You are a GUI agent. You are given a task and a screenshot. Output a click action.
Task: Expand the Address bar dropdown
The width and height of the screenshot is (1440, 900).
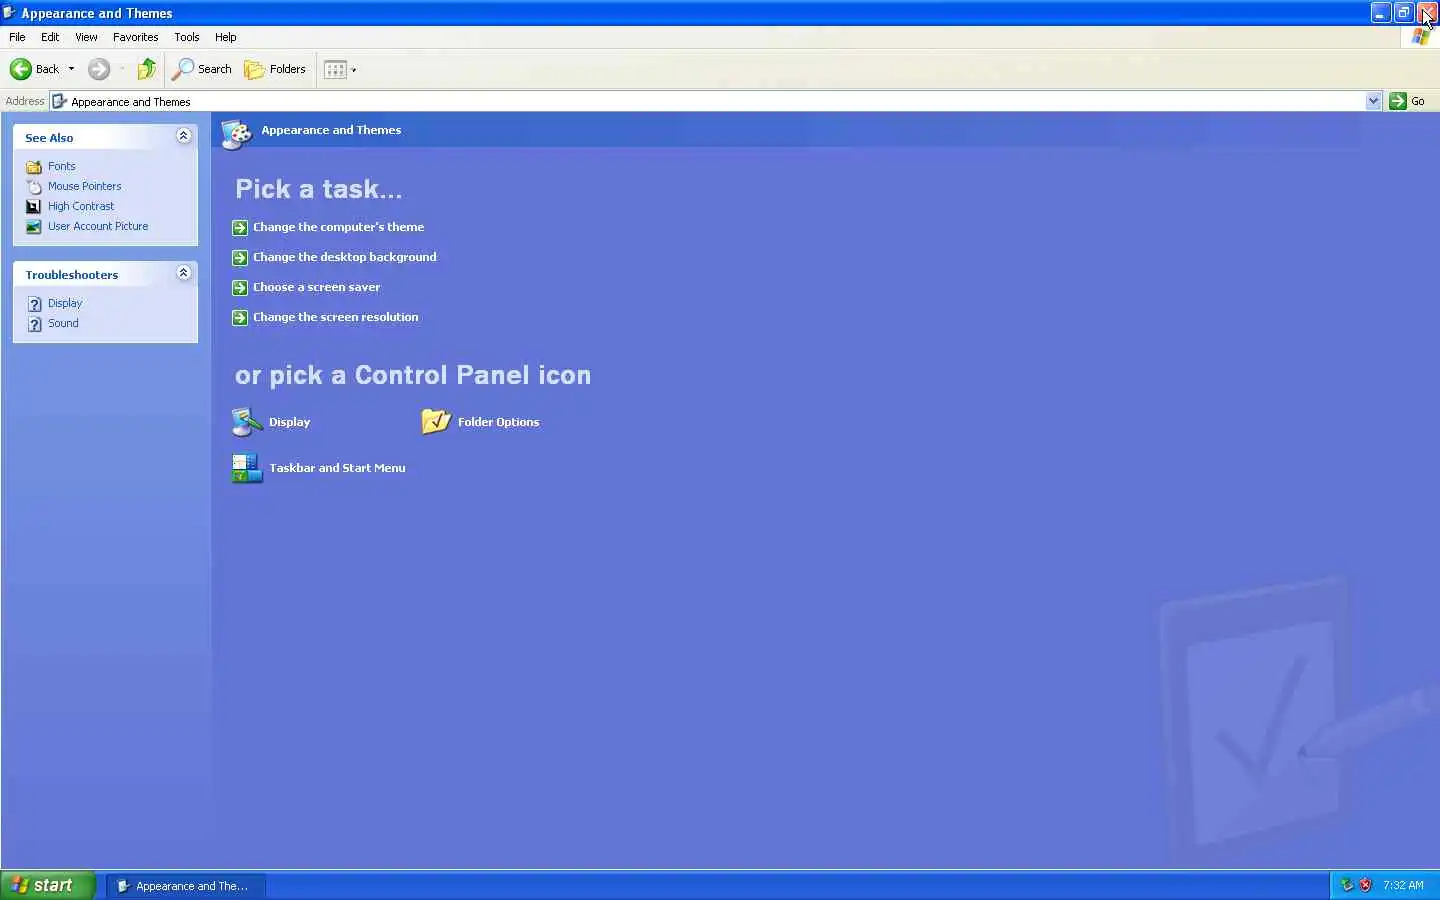pos(1373,101)
